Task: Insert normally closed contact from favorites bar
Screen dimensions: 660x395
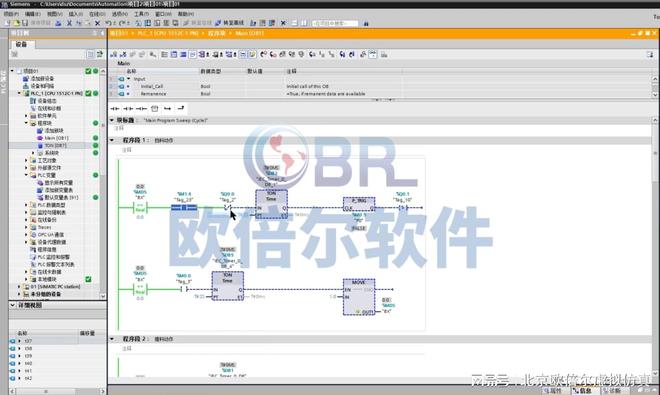Action: 128,109
